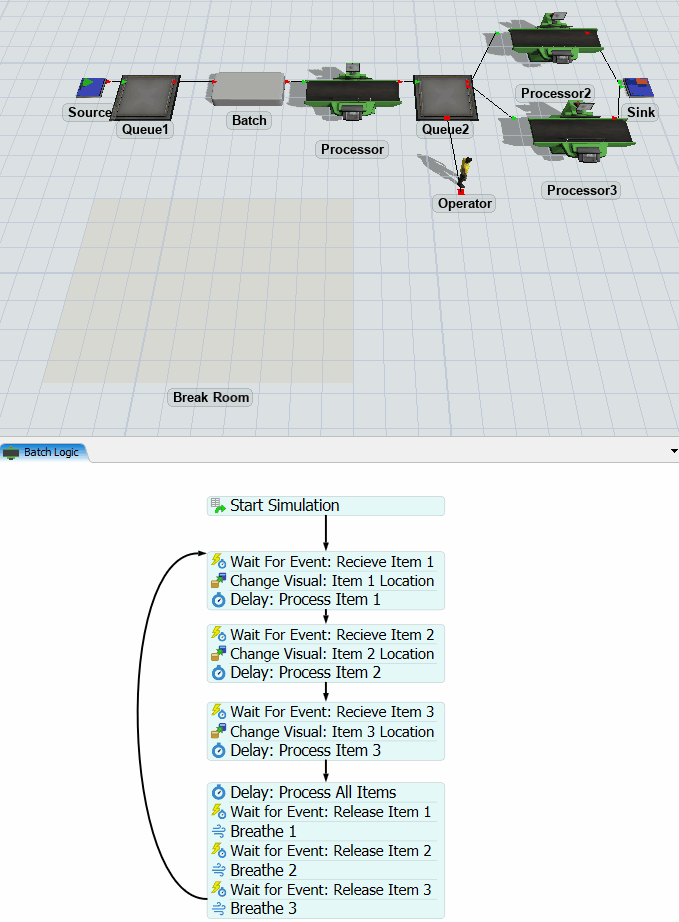Select Delay: Process All Items activity

tap(312, 793)
